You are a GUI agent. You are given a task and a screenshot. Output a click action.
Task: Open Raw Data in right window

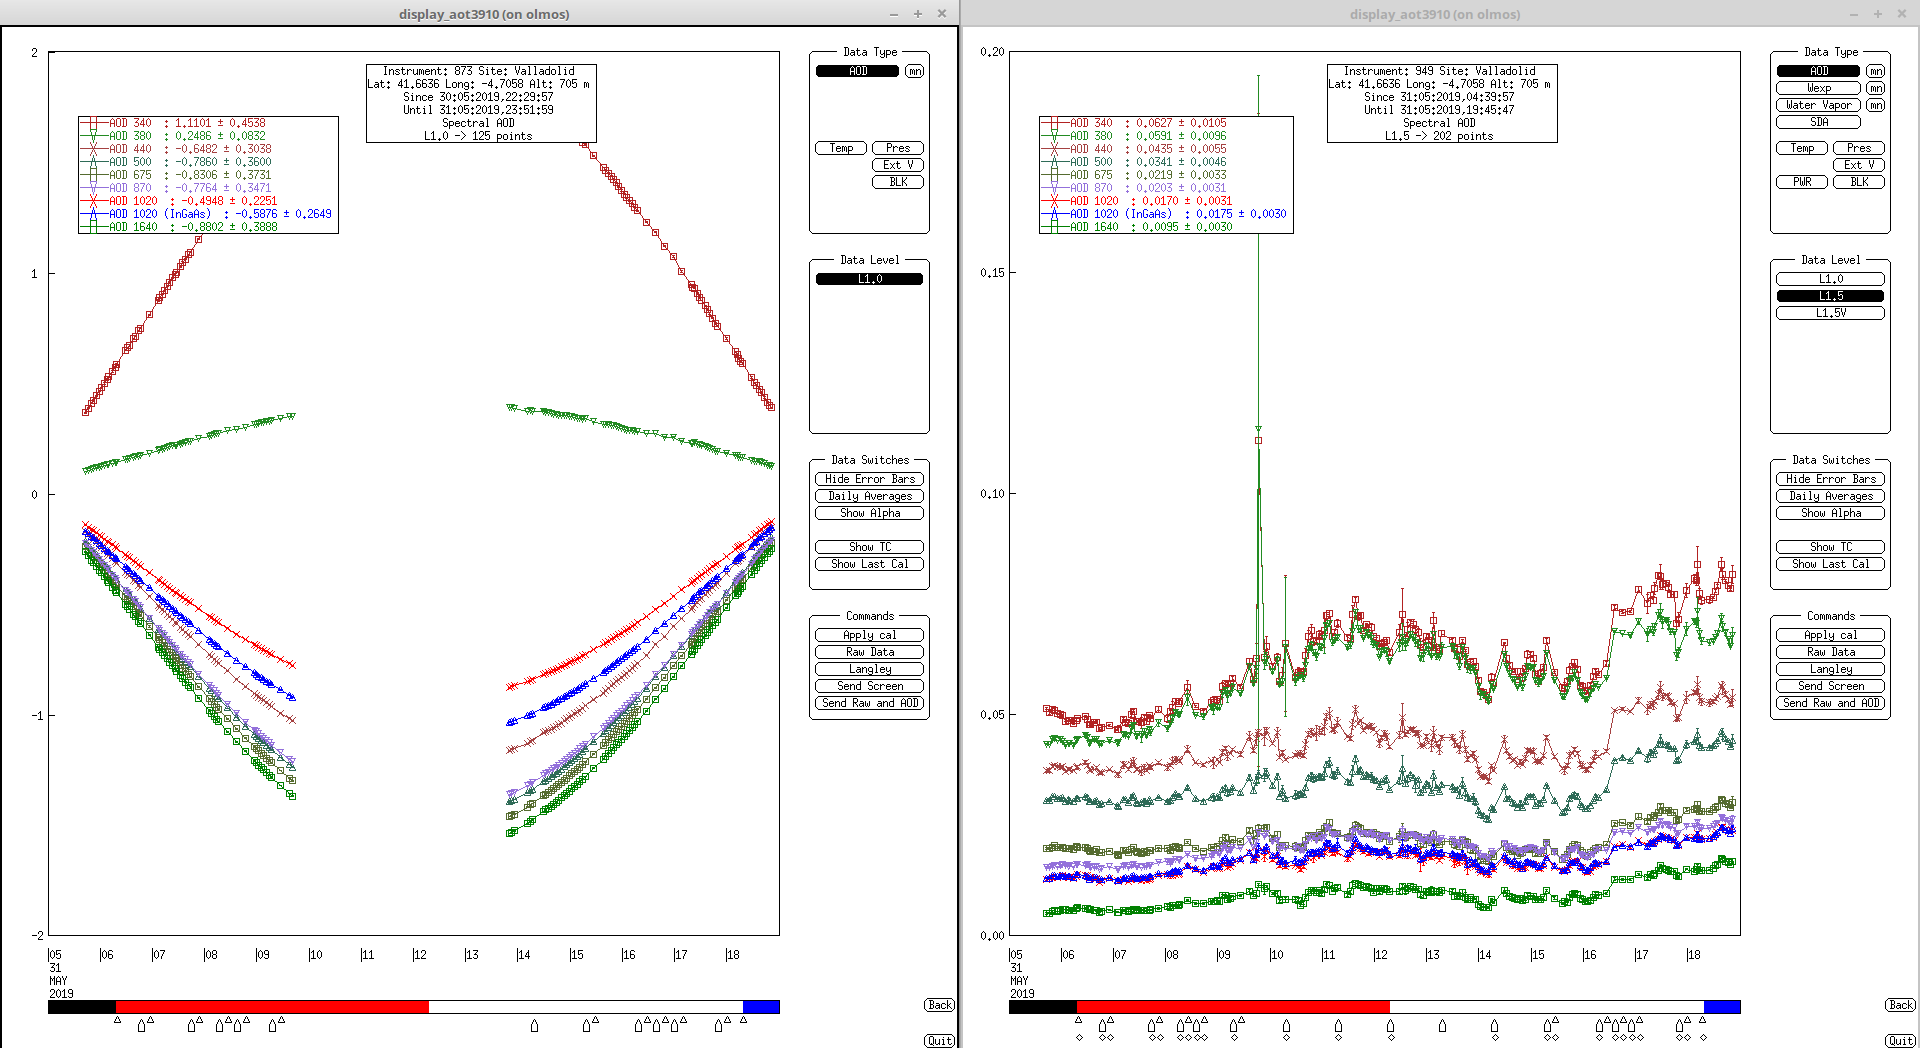(1831, 652)
